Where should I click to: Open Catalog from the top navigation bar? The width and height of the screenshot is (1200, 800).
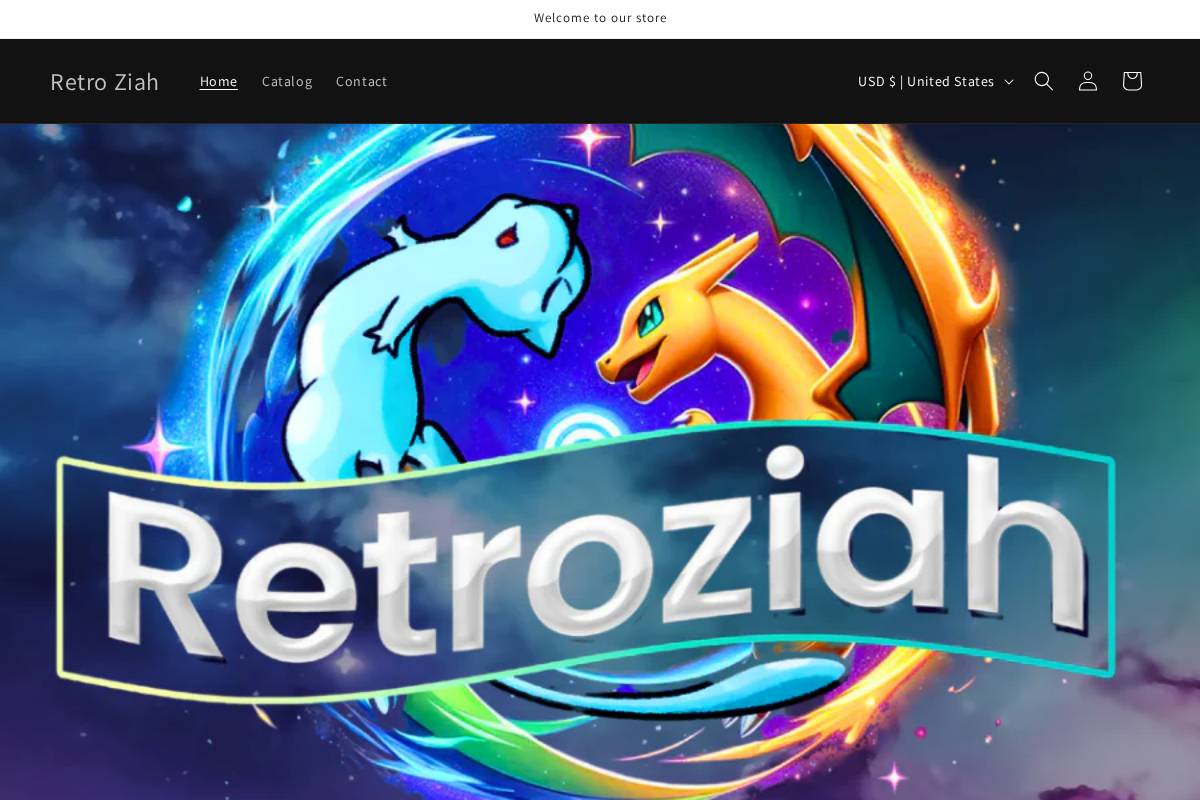287,81
